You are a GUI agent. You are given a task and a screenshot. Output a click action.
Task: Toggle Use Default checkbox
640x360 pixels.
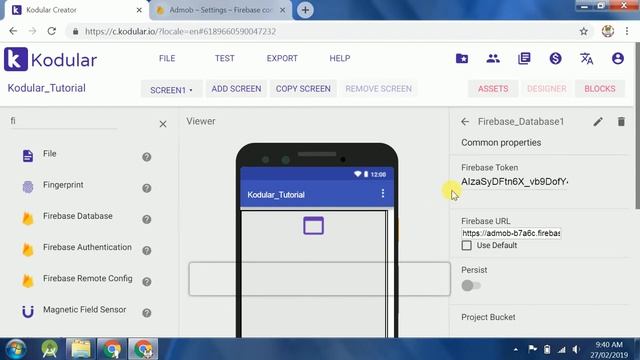point(467,245)
